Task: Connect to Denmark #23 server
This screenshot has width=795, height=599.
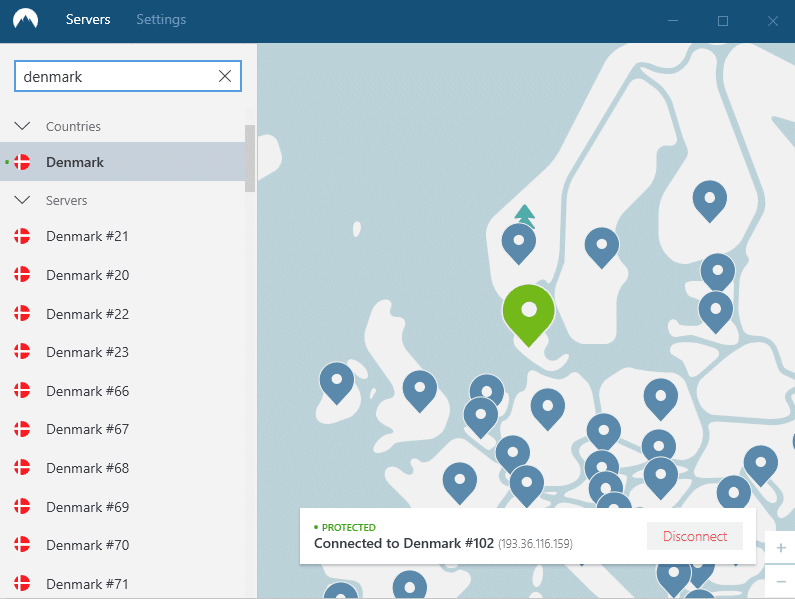Action: click(x=123, y=352)
